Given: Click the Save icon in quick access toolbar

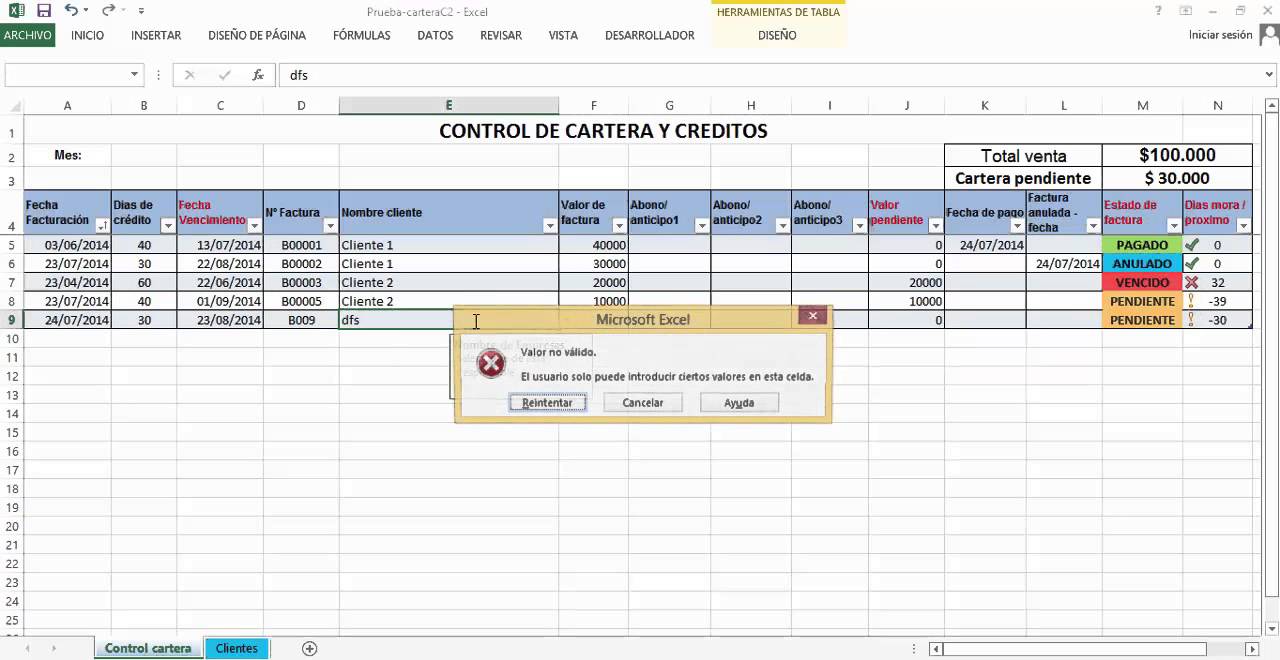Looking at the screenshot, I should click(43, 11).
